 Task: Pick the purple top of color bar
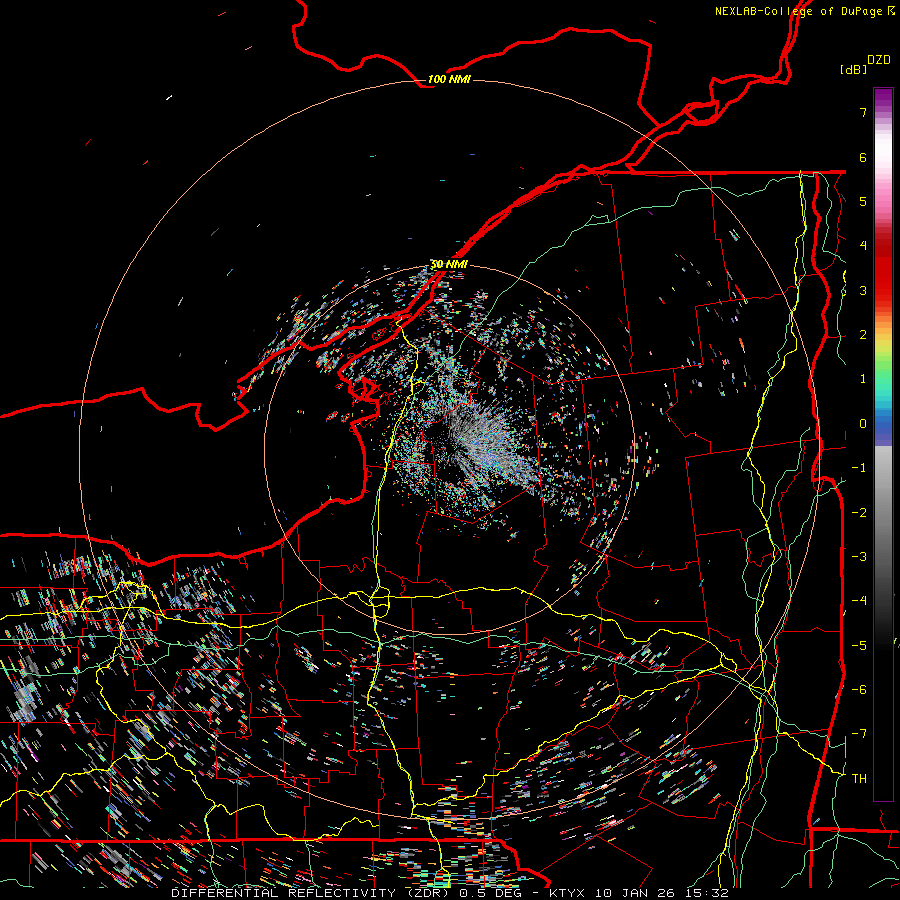tap(883, 98)
